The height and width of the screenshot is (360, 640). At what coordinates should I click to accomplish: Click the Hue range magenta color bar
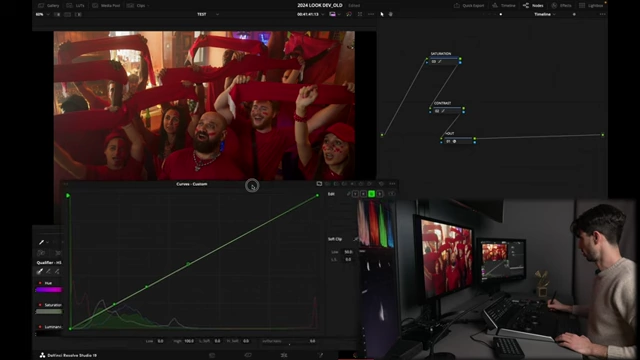coord(49,290)
